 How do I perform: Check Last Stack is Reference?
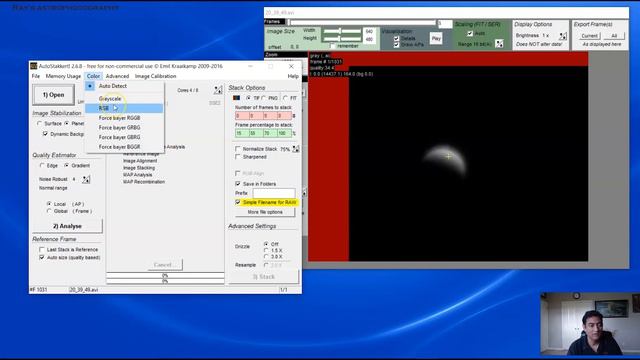pos(42,249)
